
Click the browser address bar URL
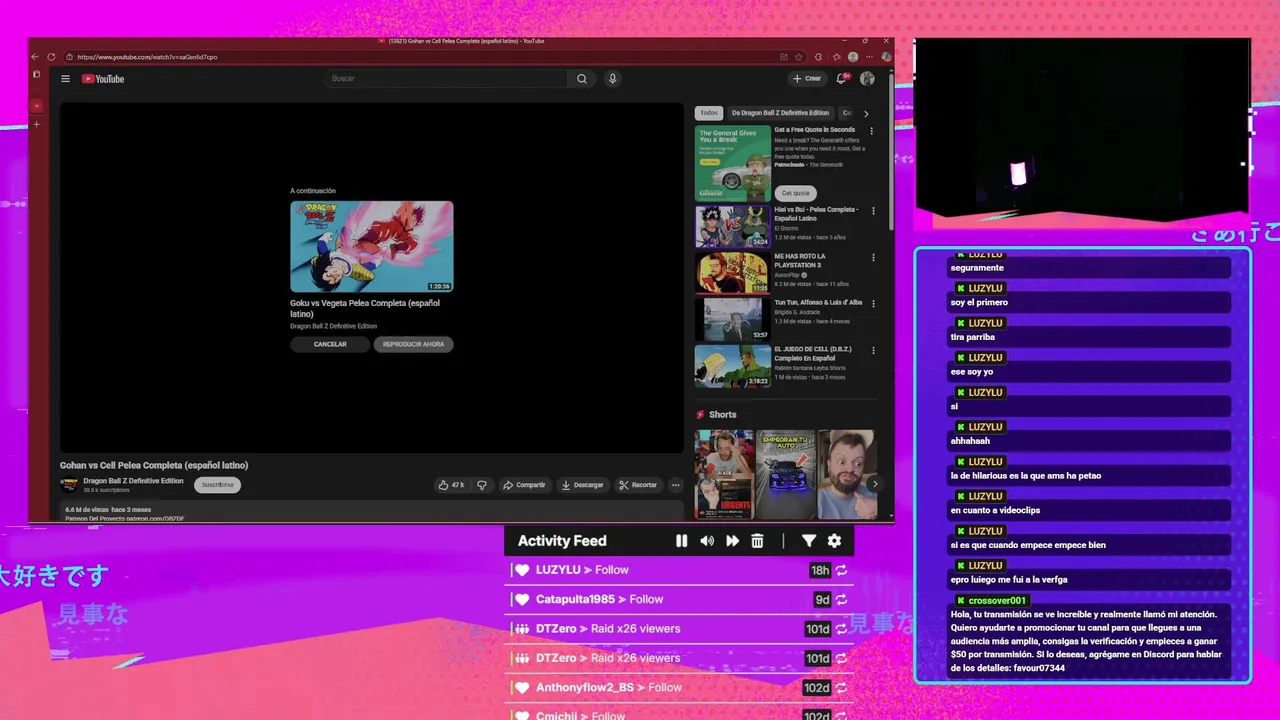coord(147,57)
